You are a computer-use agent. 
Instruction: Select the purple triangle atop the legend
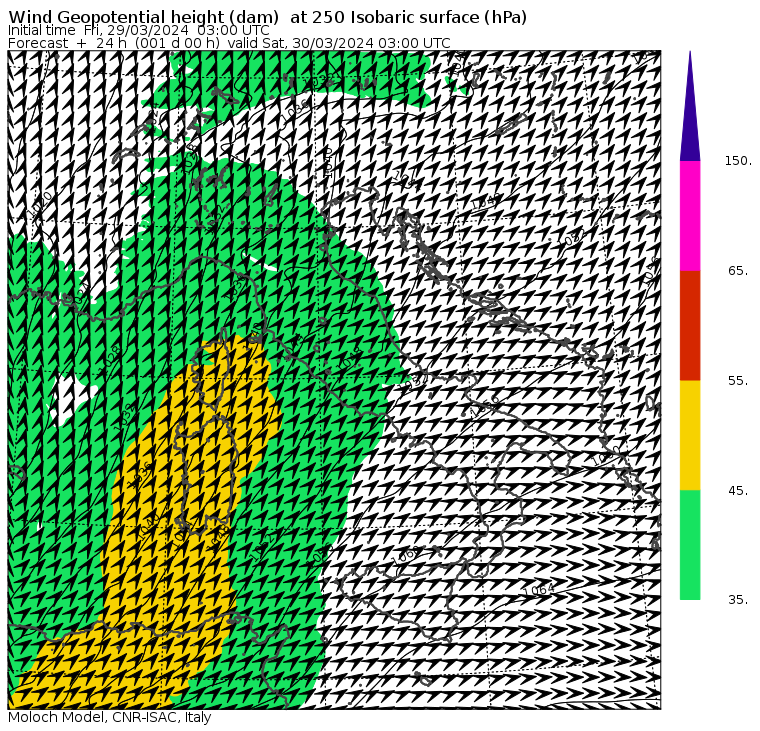pyautogui.click(x=690, y=107)
